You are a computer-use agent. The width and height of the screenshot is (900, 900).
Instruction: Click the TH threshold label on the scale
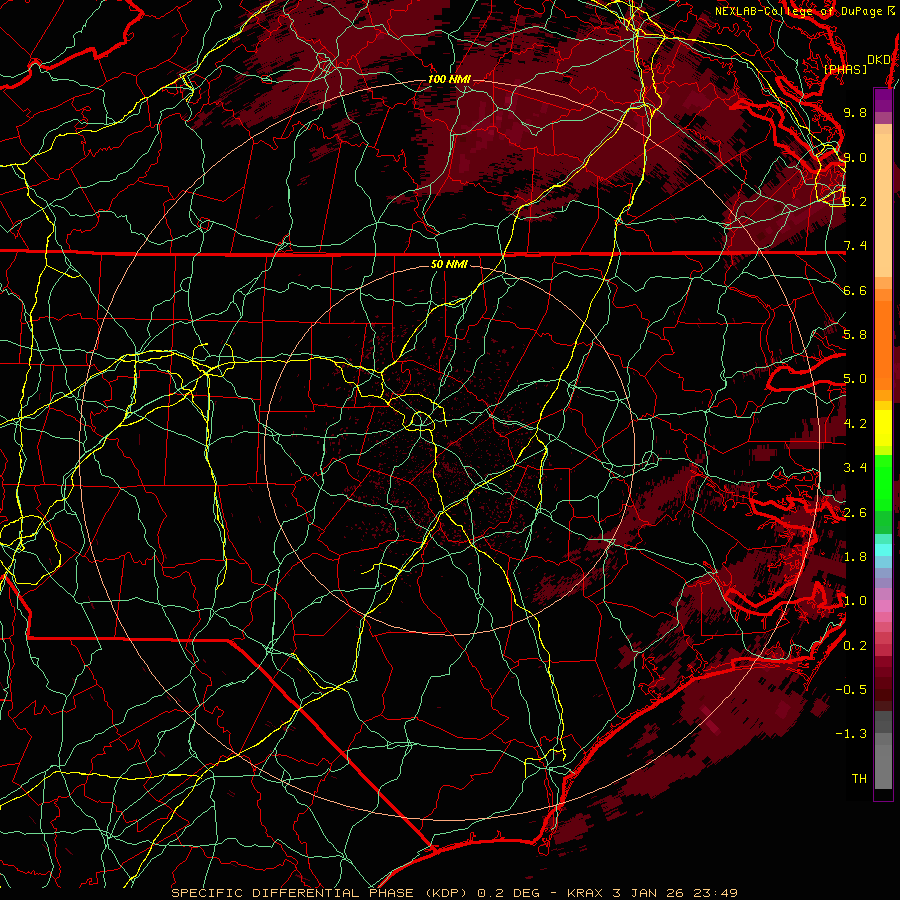pos(859,779)
